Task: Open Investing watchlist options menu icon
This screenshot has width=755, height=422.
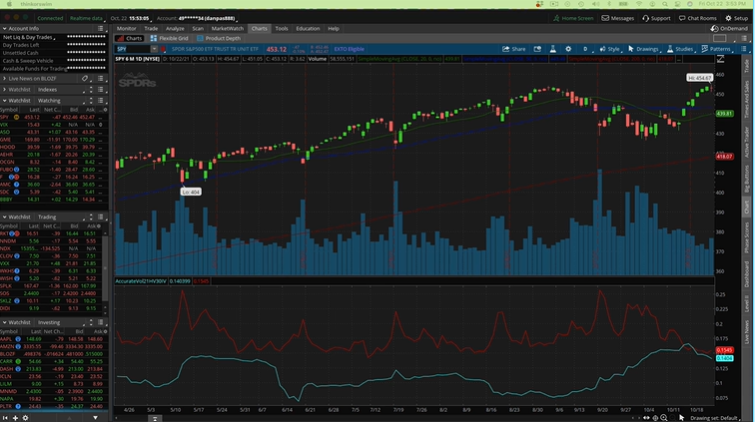Action: point(101,322)
